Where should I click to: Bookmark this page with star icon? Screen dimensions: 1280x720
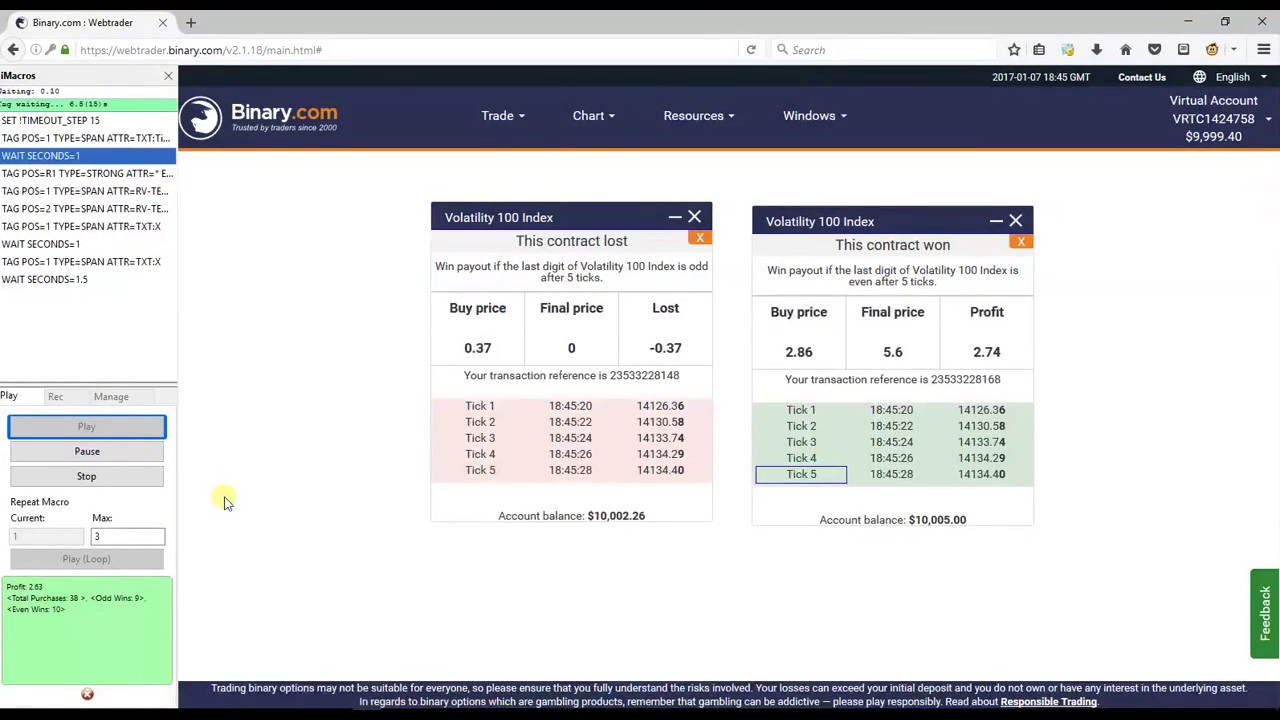point(1014,50)
